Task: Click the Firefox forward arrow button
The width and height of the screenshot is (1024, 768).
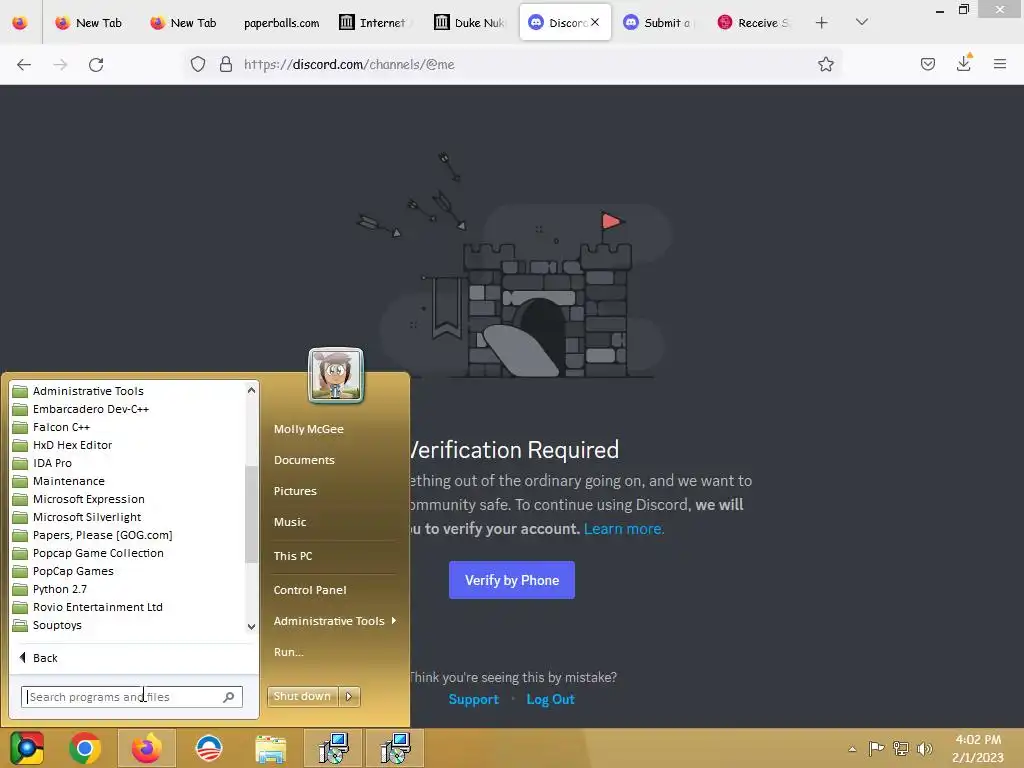Action: (60, 65)
